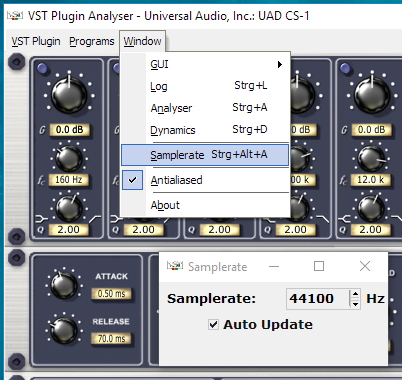Open the Programs menu

pyautogui.click(x=92, y=41)
